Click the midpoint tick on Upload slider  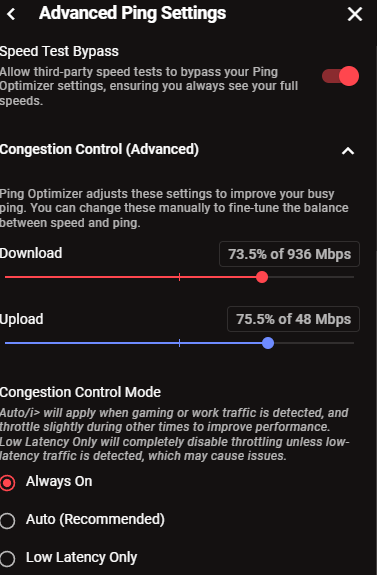pyautogui.click(x=179, y=343)
